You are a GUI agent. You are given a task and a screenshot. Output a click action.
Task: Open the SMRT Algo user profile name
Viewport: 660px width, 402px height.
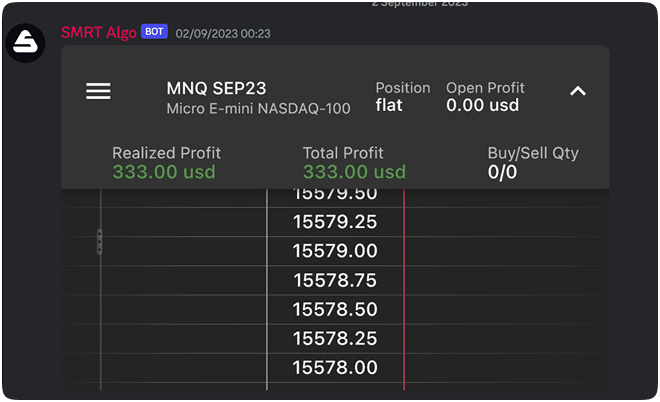[99, 32]
